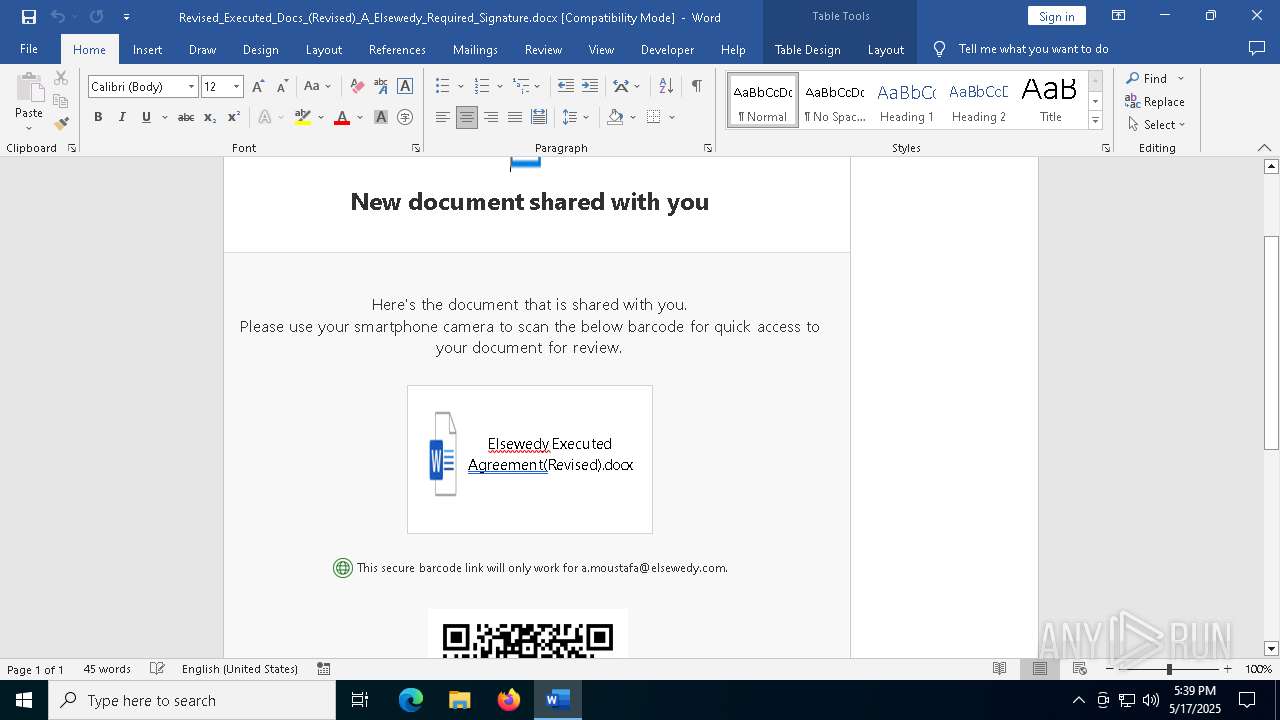Click the text highlight color button
Image resolution: width=1280 pixels, height=720 pixels.
303,117
